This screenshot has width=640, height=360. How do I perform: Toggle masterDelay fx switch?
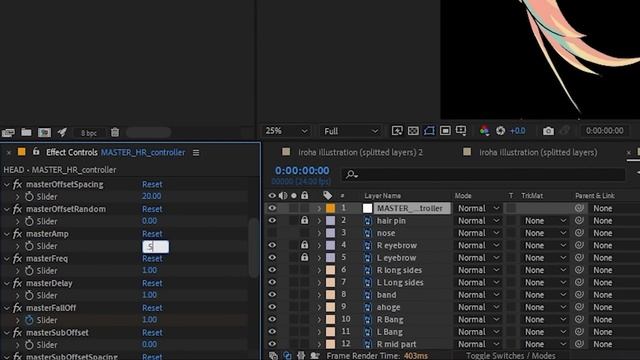(17, 283)
